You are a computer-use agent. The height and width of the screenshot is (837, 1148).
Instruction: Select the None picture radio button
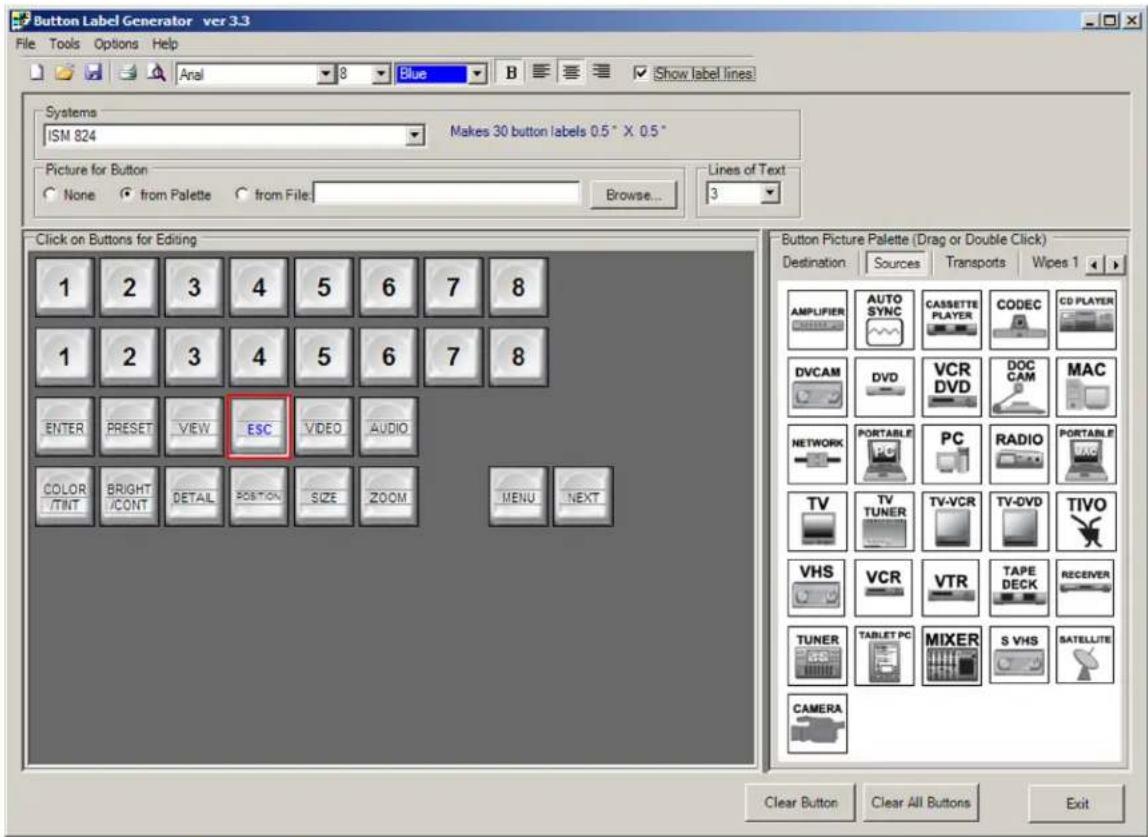50,195
